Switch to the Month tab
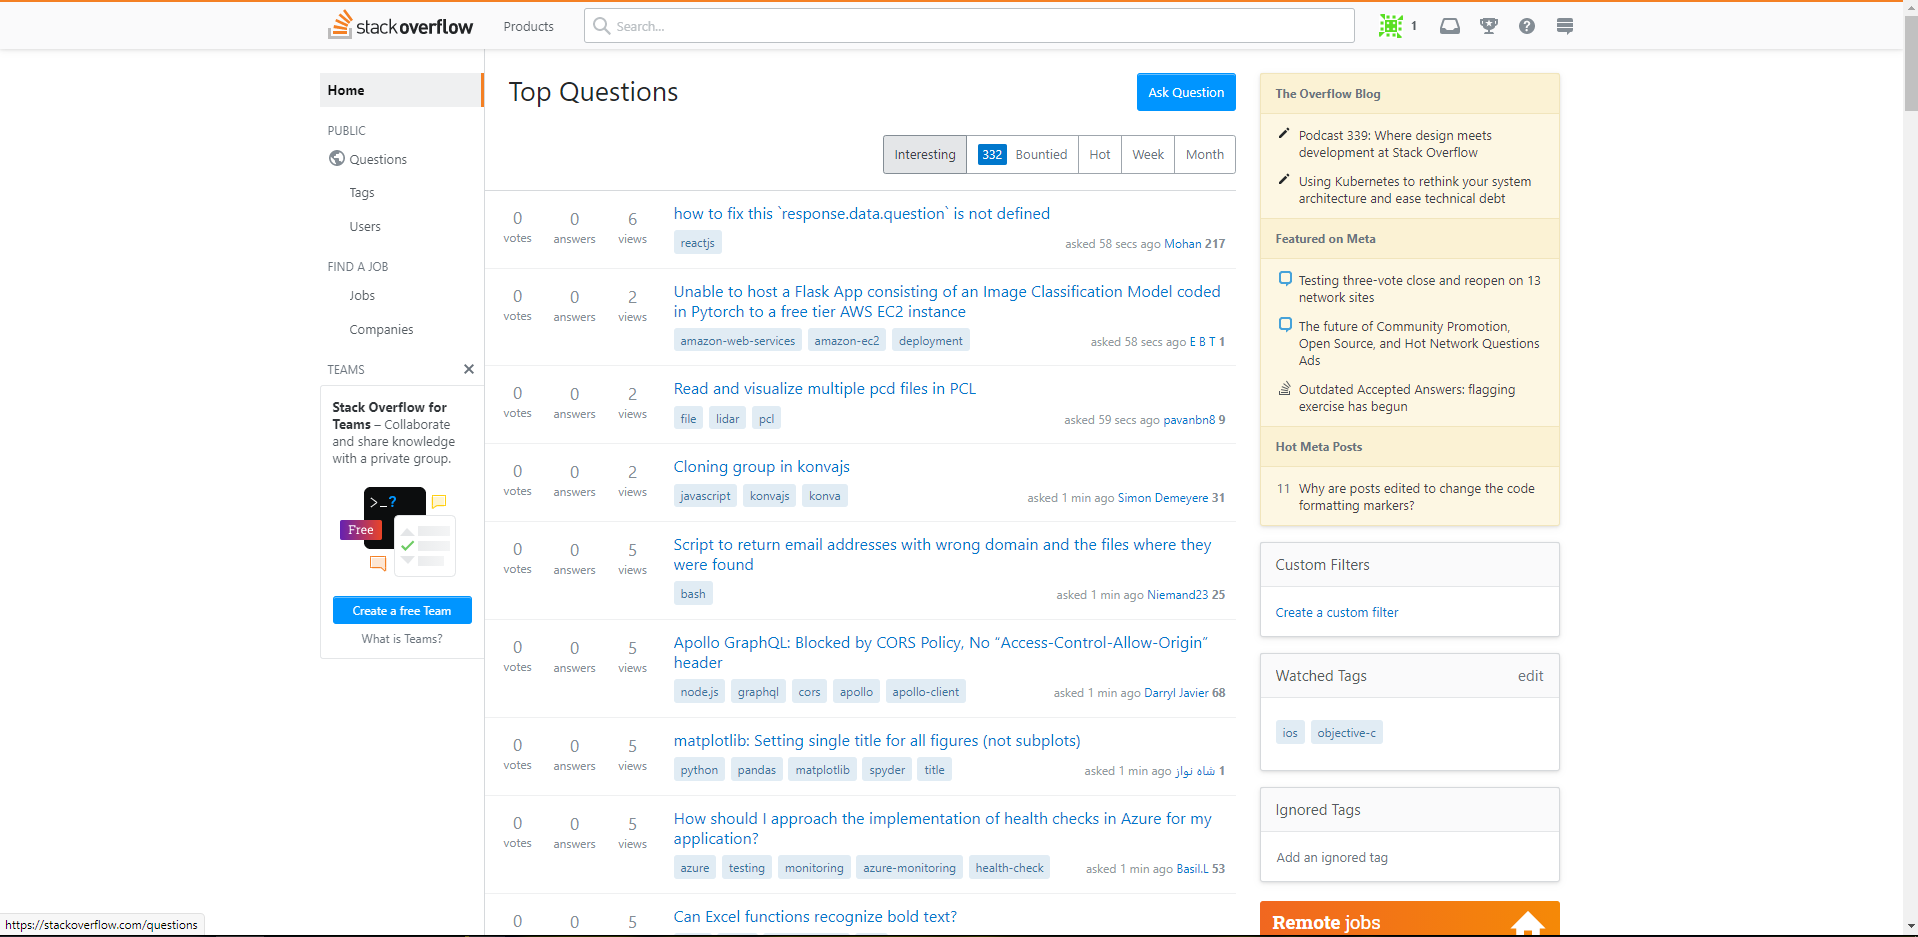This screenshot has height=937, width=1918. click(x=1205, y=154)
